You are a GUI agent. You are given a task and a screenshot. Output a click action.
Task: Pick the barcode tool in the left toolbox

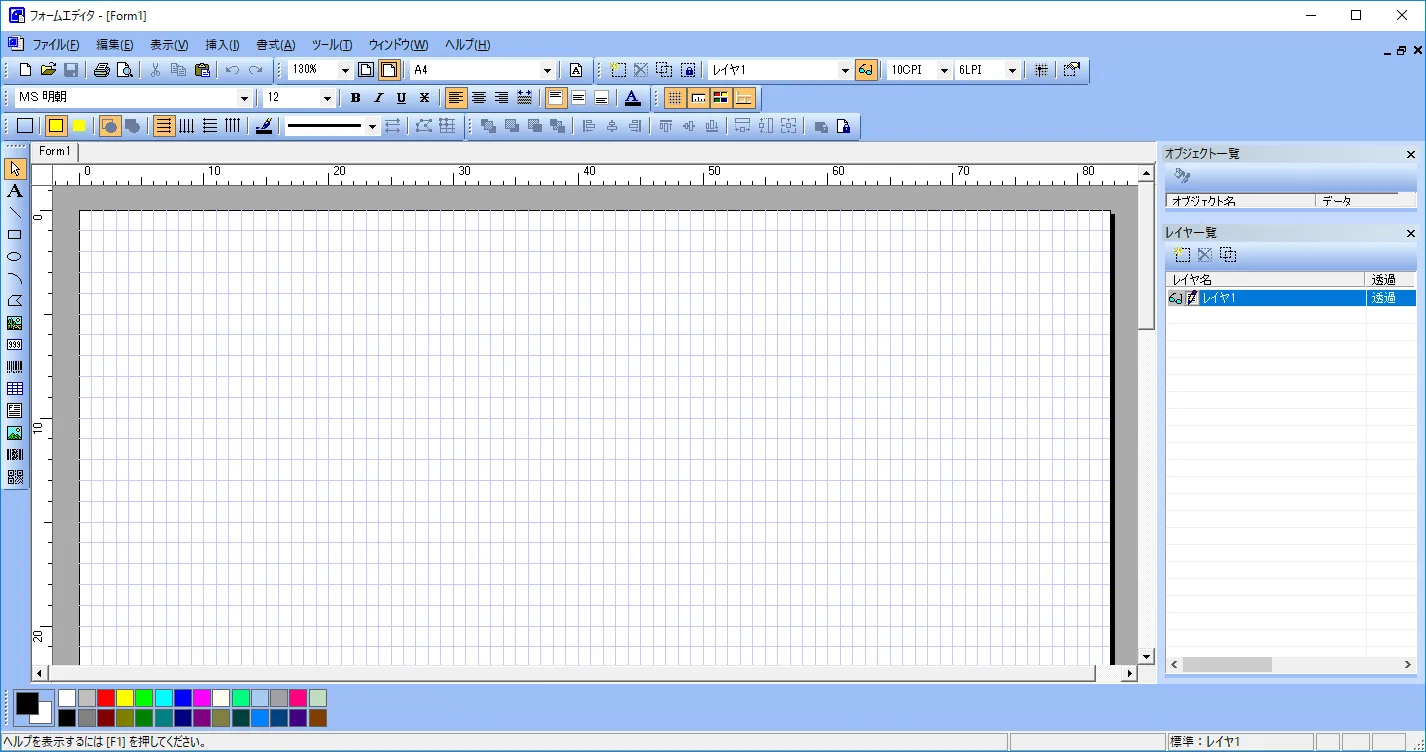(15, 366)
